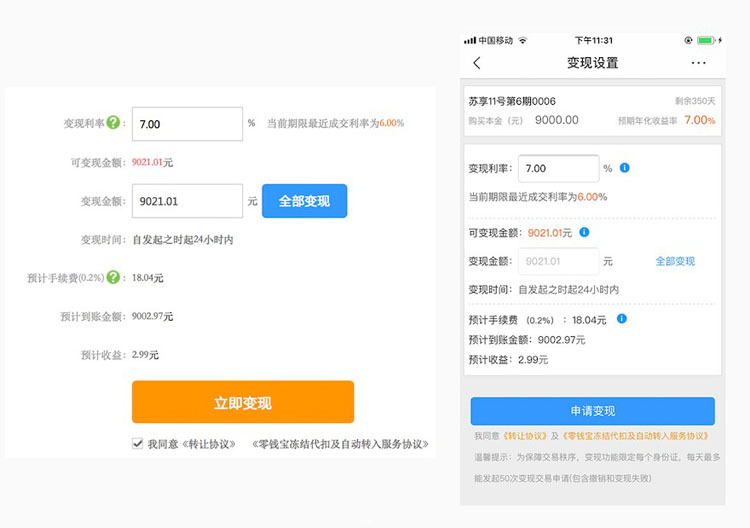Tap the 全部变现 link in the mobile view
The height and width of the screenshot is (528, 750).
pyautogui.click(x=675, y=261)
